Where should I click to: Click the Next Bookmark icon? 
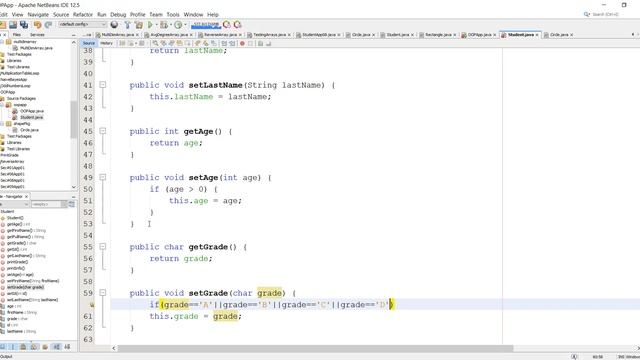point(205,43)
